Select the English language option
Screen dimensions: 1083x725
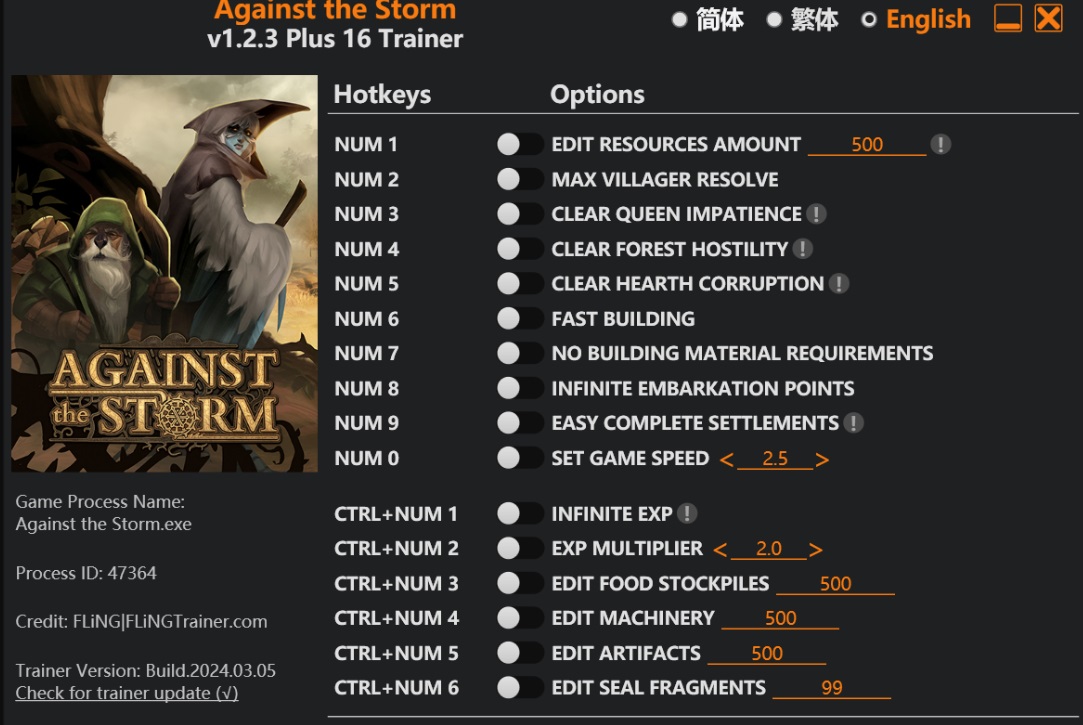(916, 20)
